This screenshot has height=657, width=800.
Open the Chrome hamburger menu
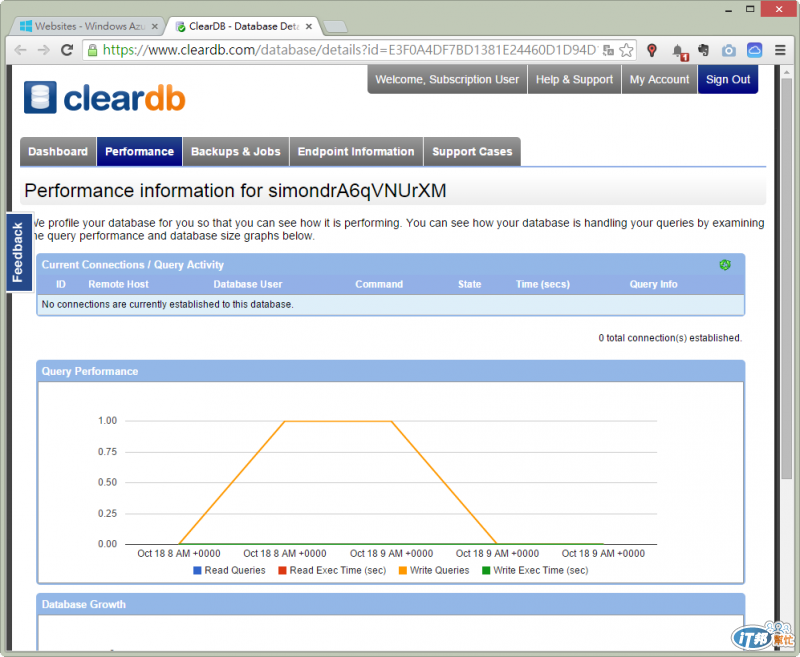(780, 50)
